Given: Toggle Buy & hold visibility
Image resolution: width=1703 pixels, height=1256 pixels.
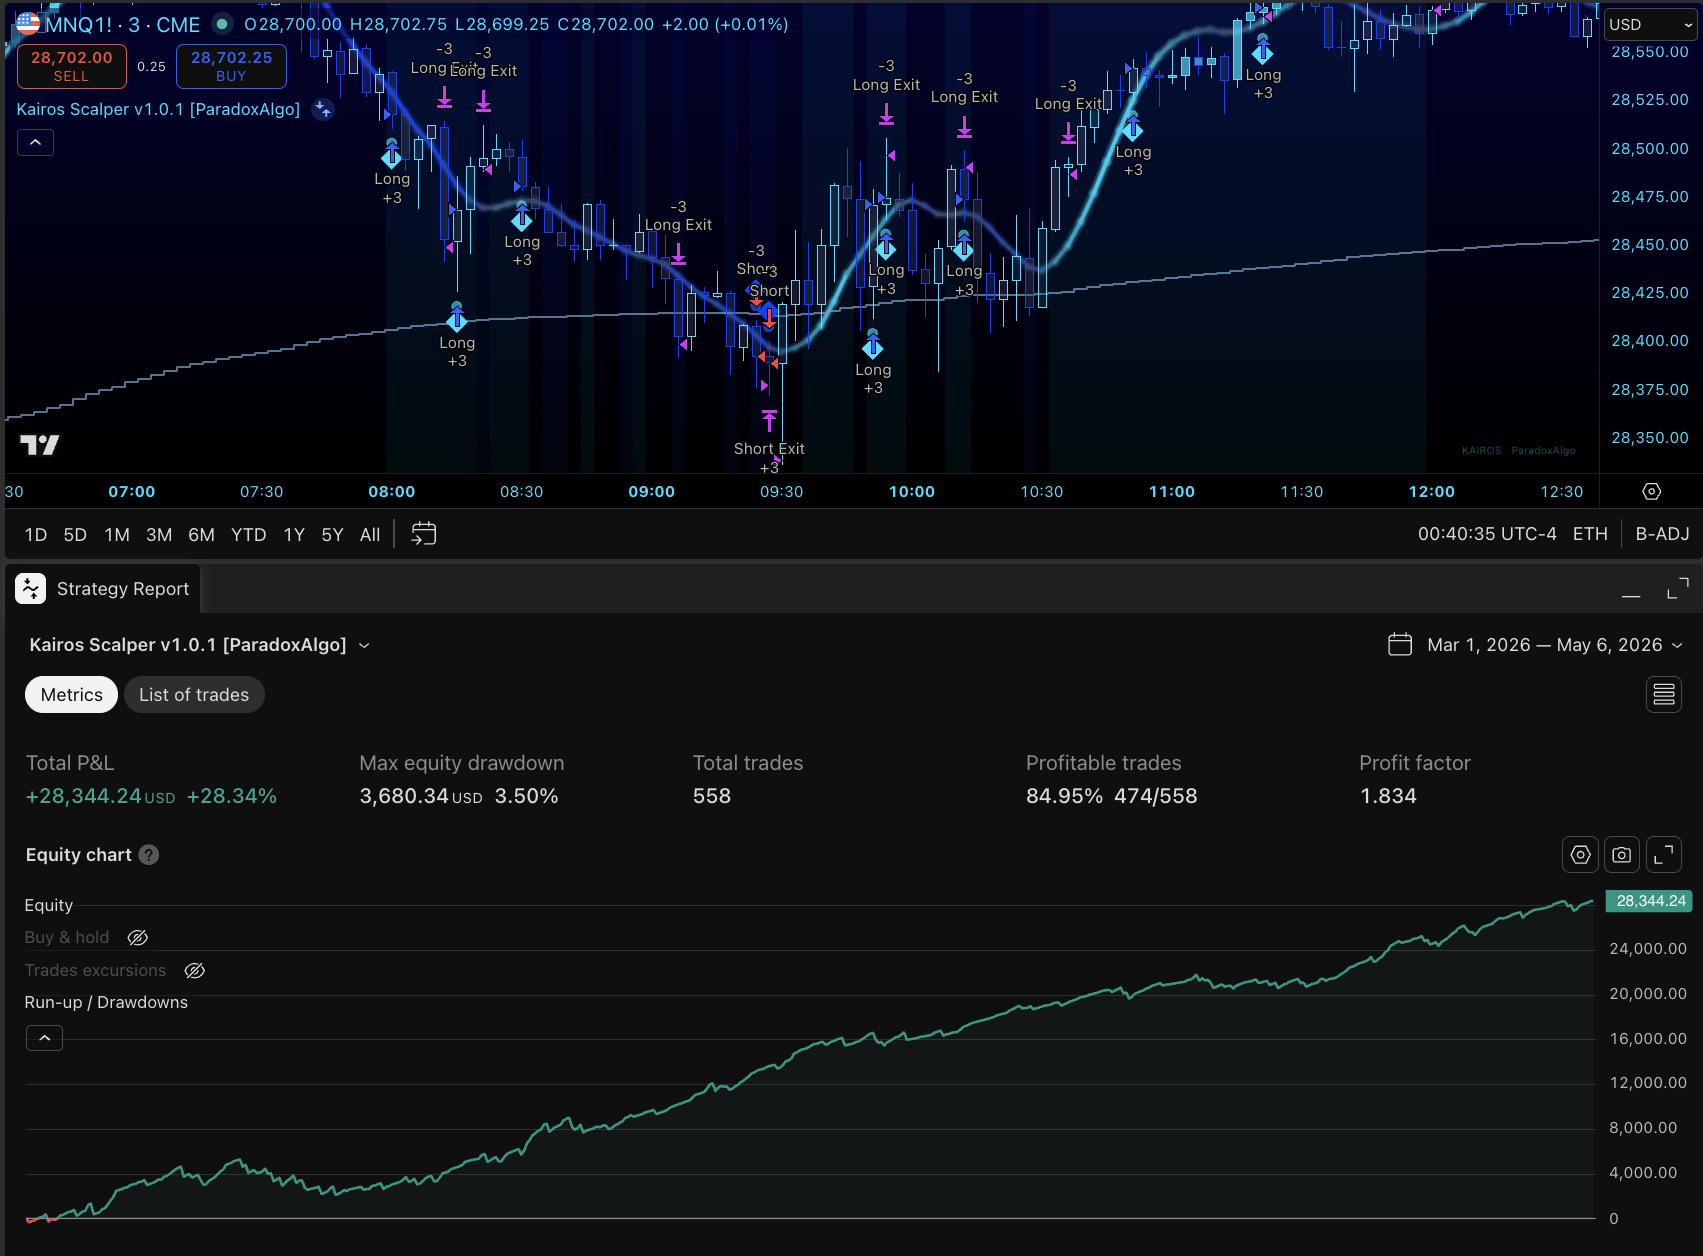Looking at the screenshot, I should [x=138, y=937].
